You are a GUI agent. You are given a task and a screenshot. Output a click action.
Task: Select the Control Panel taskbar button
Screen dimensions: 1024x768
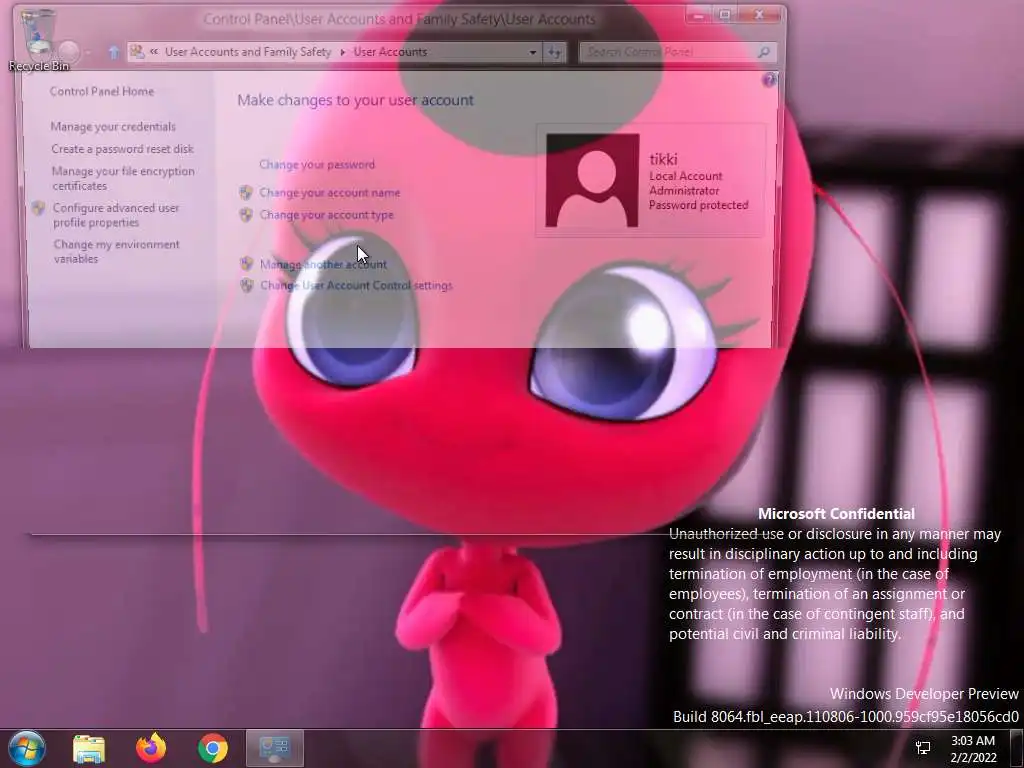(274, 748)
